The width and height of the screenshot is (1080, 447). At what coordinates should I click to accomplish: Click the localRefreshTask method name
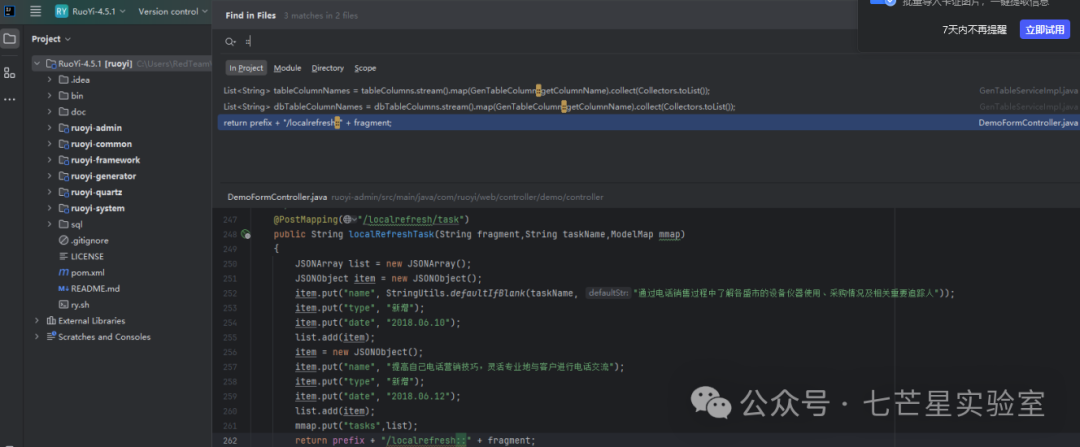[x=391, y=235]
